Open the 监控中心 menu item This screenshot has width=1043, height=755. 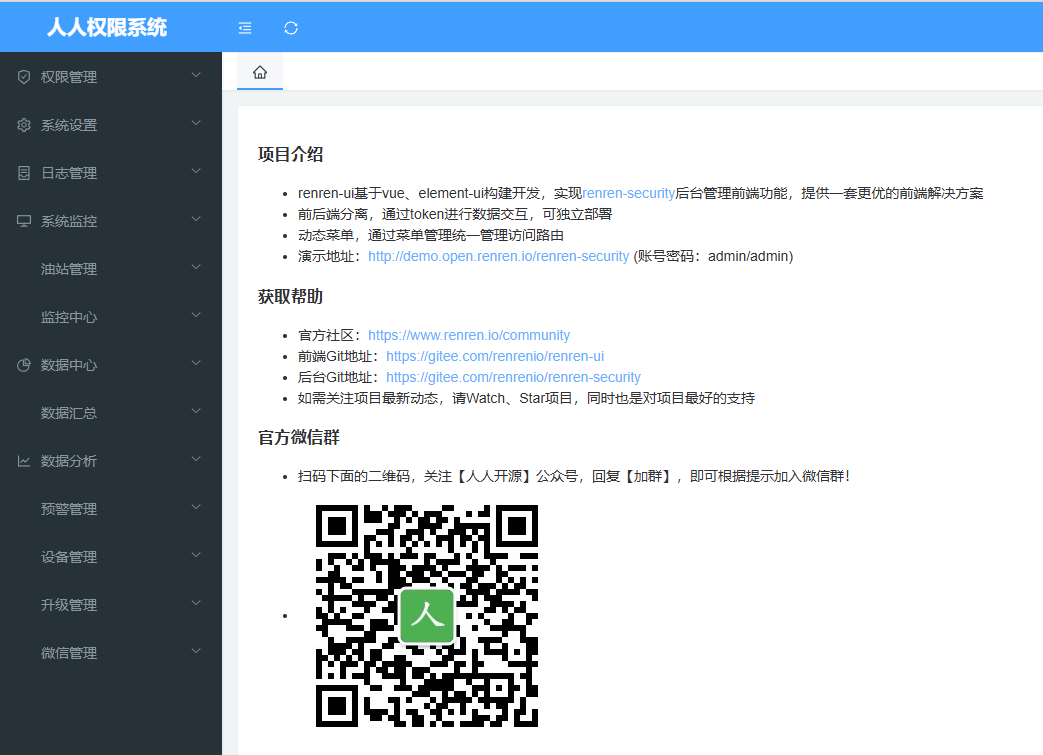110,317
